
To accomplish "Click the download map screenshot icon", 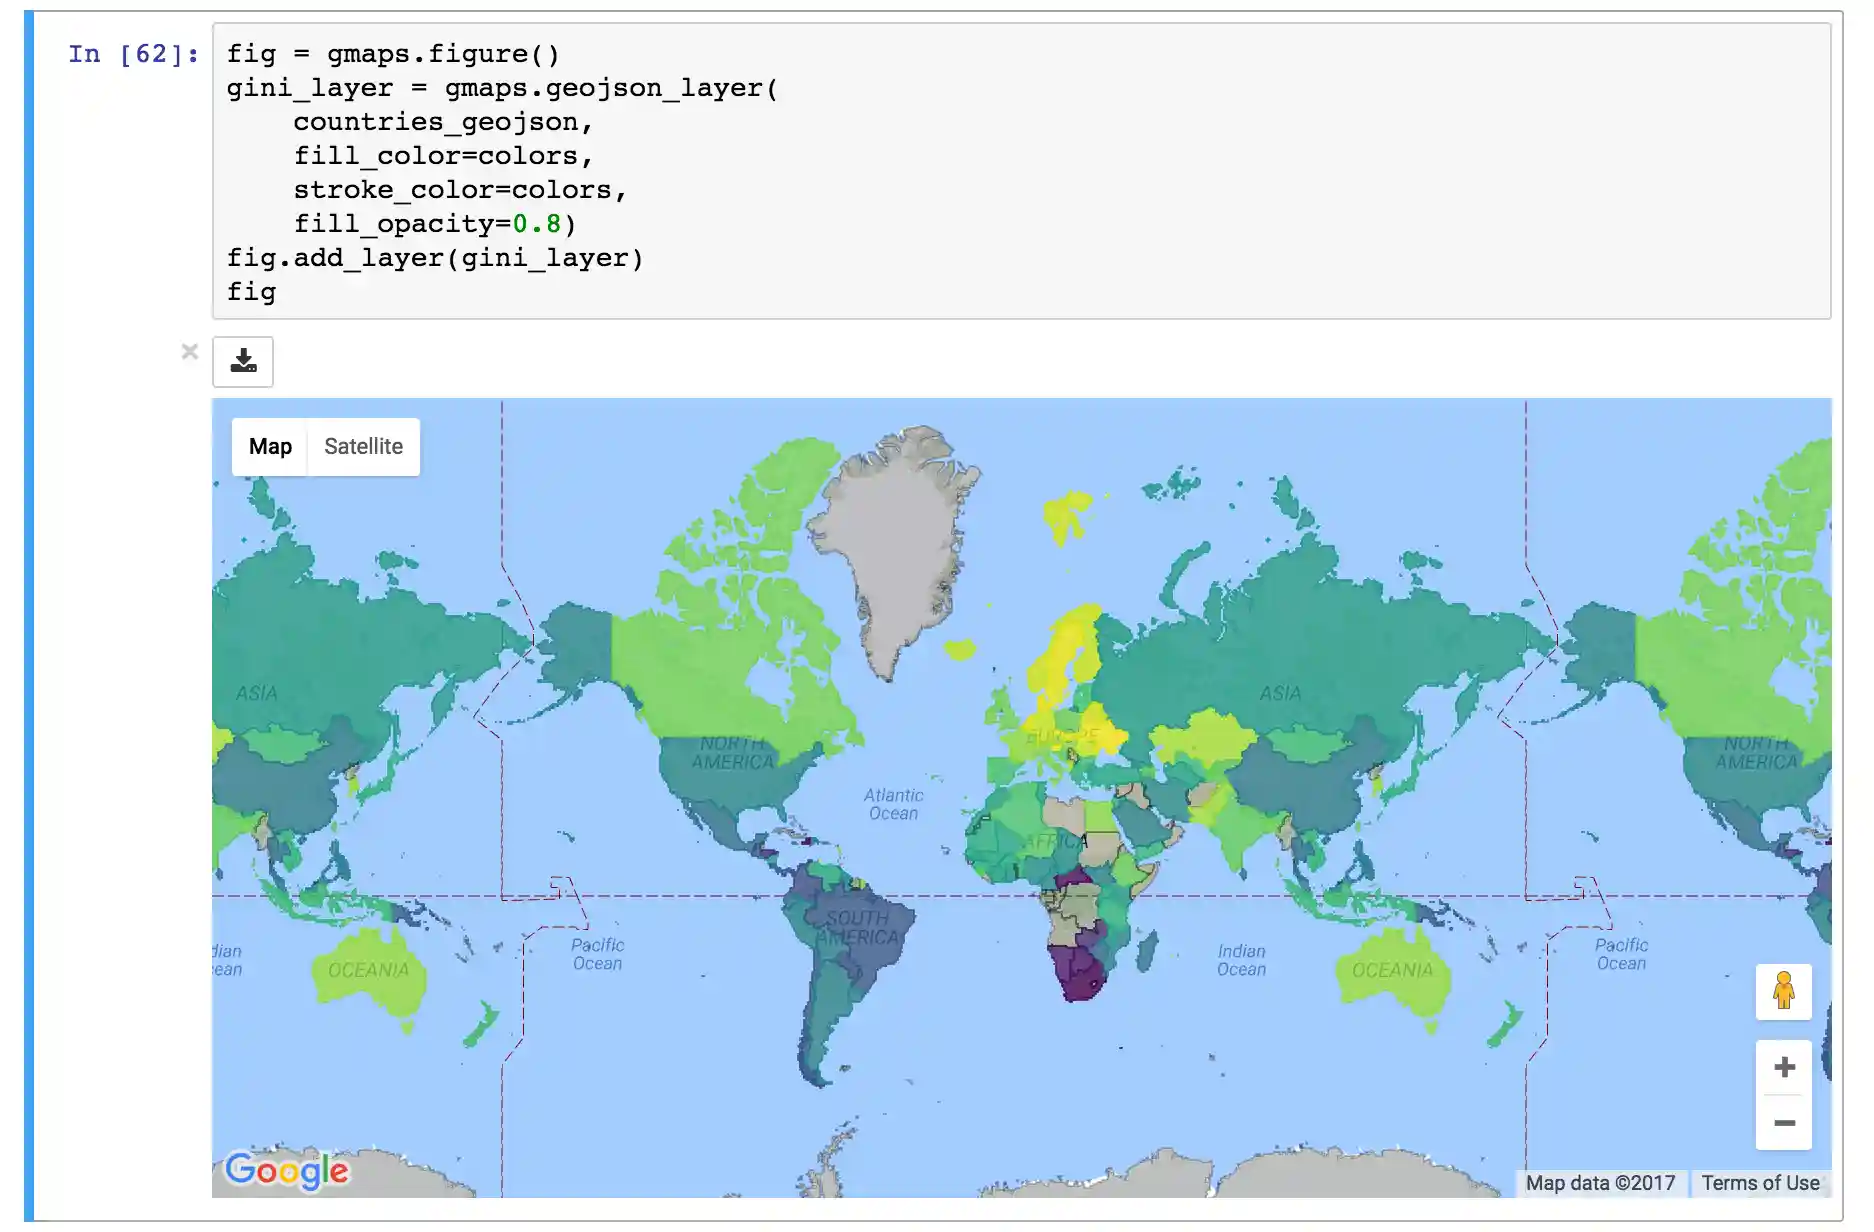I will pyautogui.click(x=243, y=361).
